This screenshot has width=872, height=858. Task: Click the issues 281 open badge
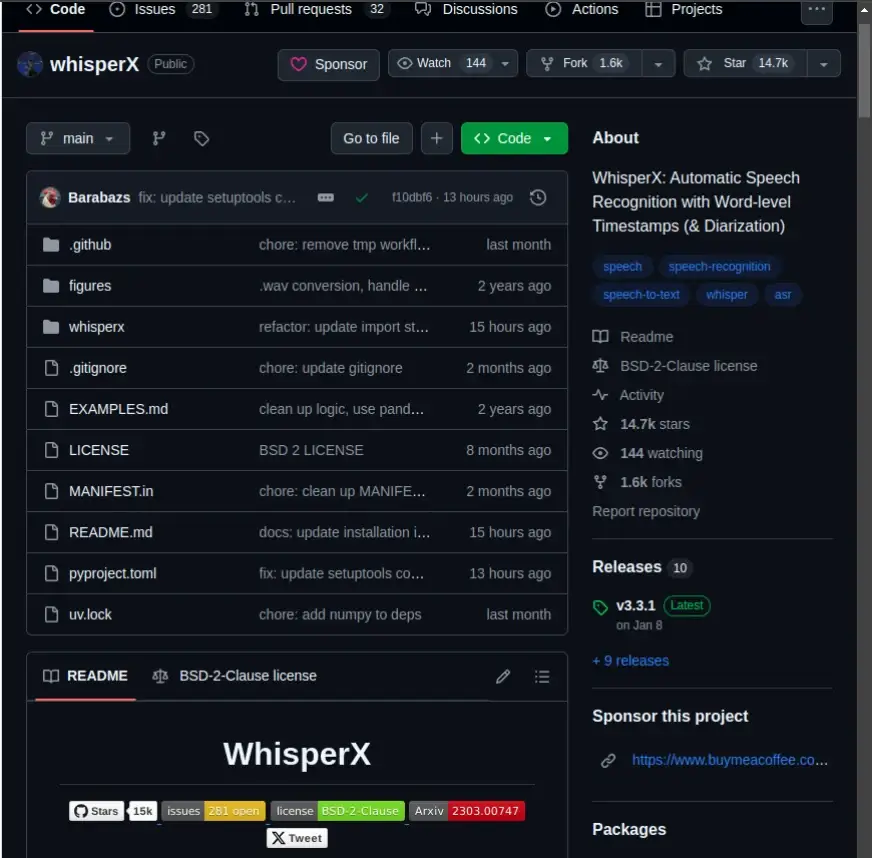pos(214,811)
